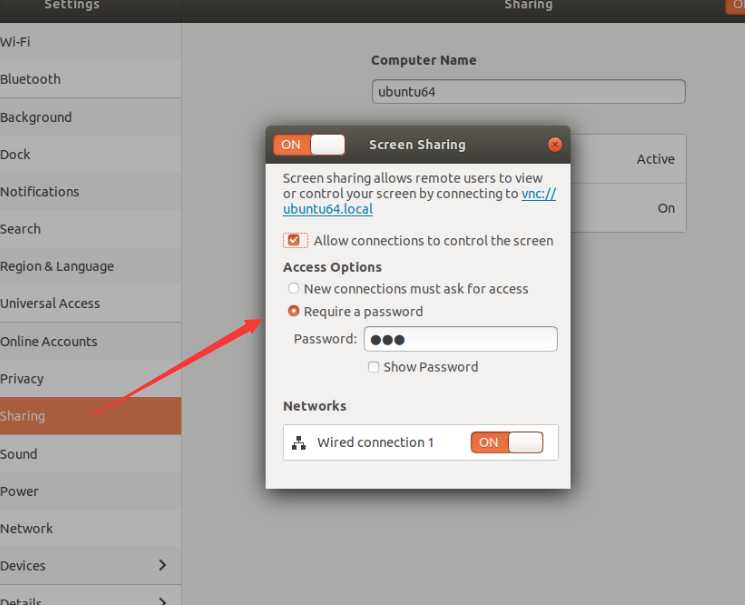This screenshot has width=745, height=605.
Task: Select the highlighted Sharing item
Action: (x=90, y=416)
